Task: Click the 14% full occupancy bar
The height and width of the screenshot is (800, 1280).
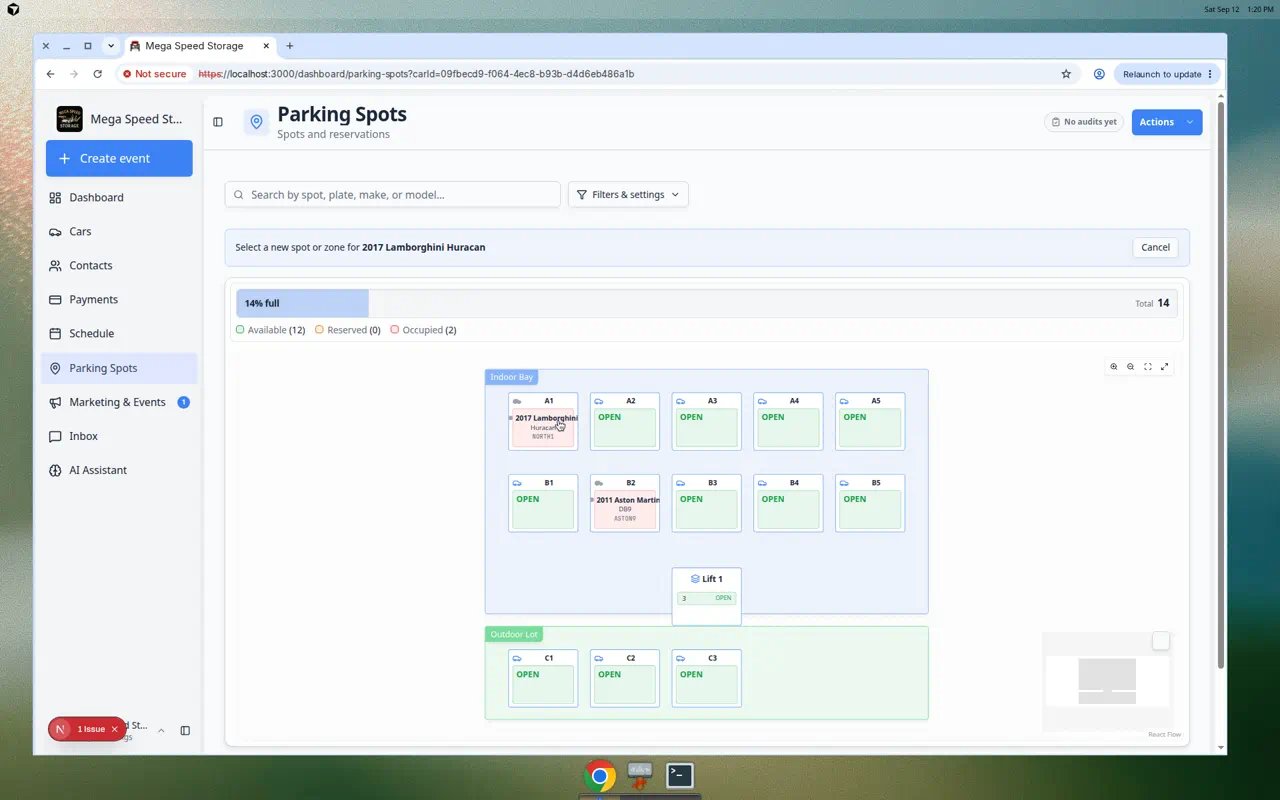Action: tap(302, 303)
